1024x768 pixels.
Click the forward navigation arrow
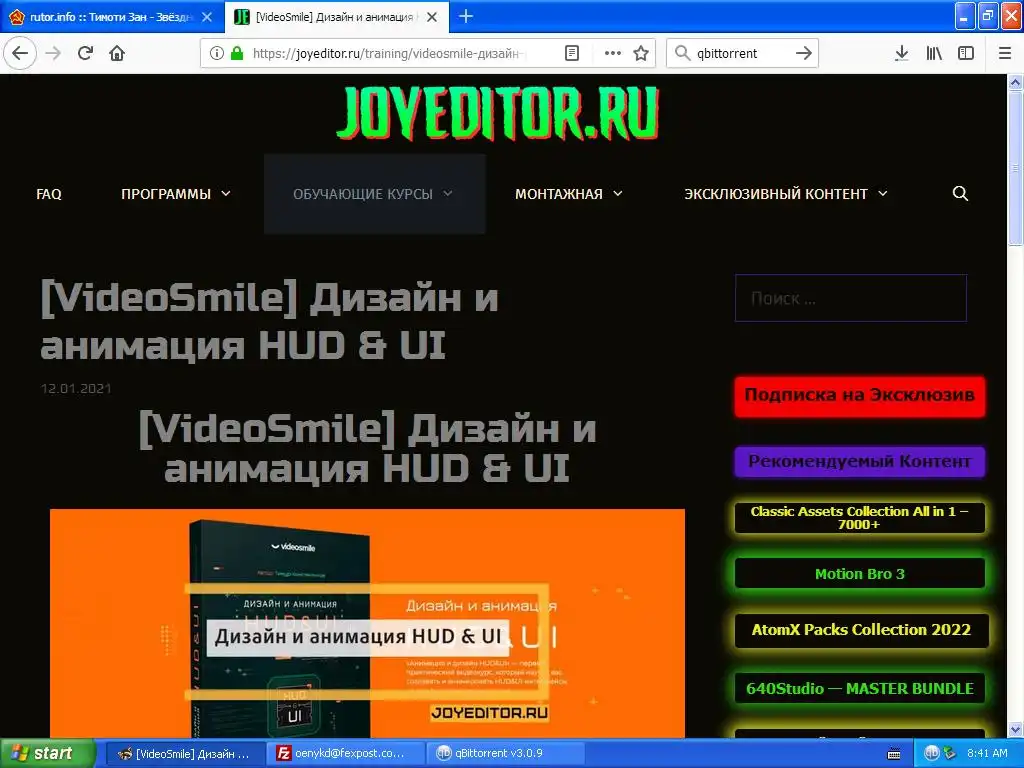click(x=53, y=53)
